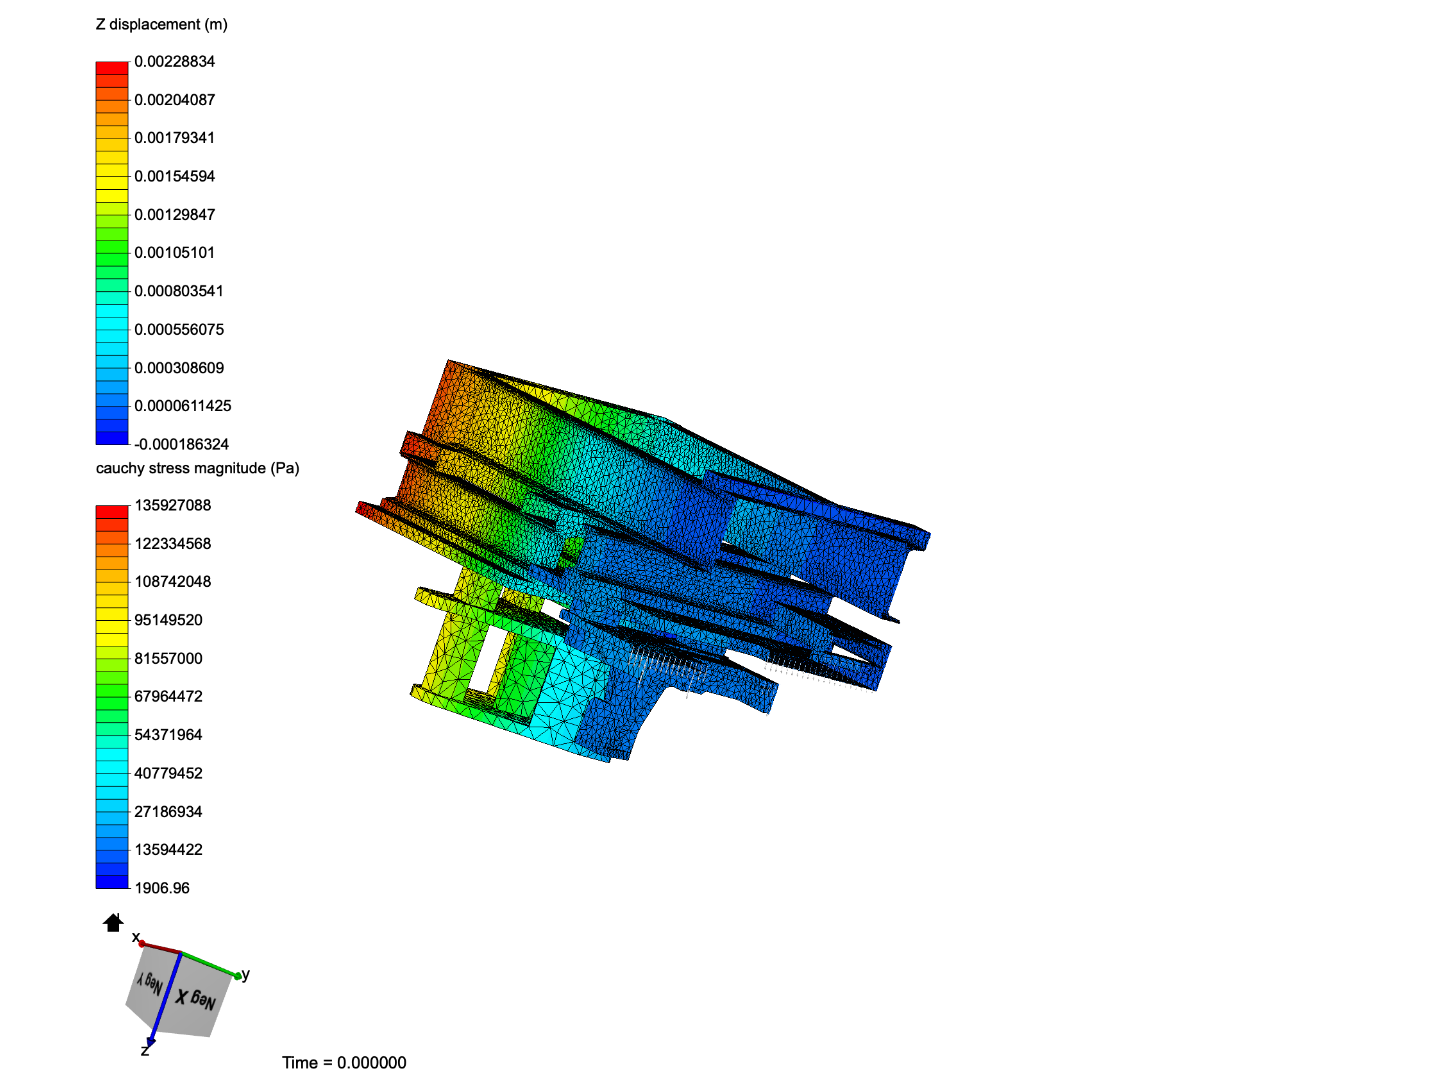Click the stress value 54371964
The image size is (1440, 1080).
tap(169, 734)
